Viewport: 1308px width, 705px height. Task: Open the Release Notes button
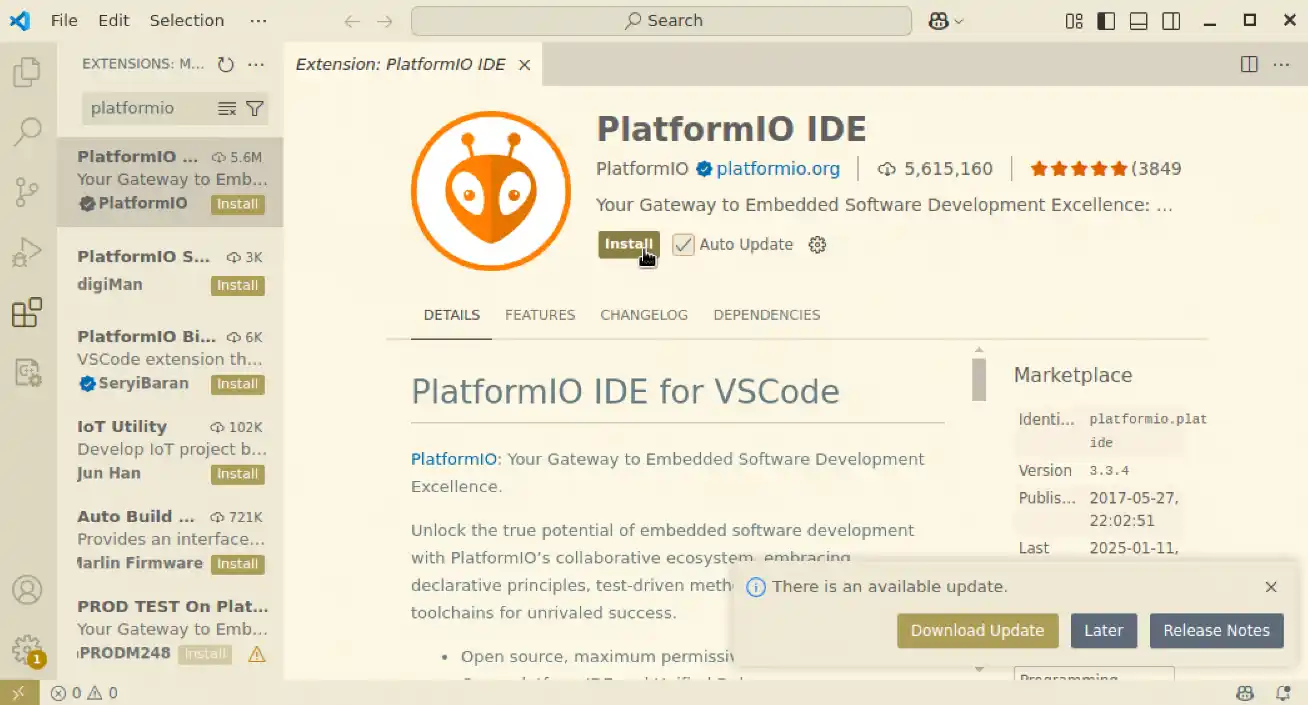pos(1216,631)
